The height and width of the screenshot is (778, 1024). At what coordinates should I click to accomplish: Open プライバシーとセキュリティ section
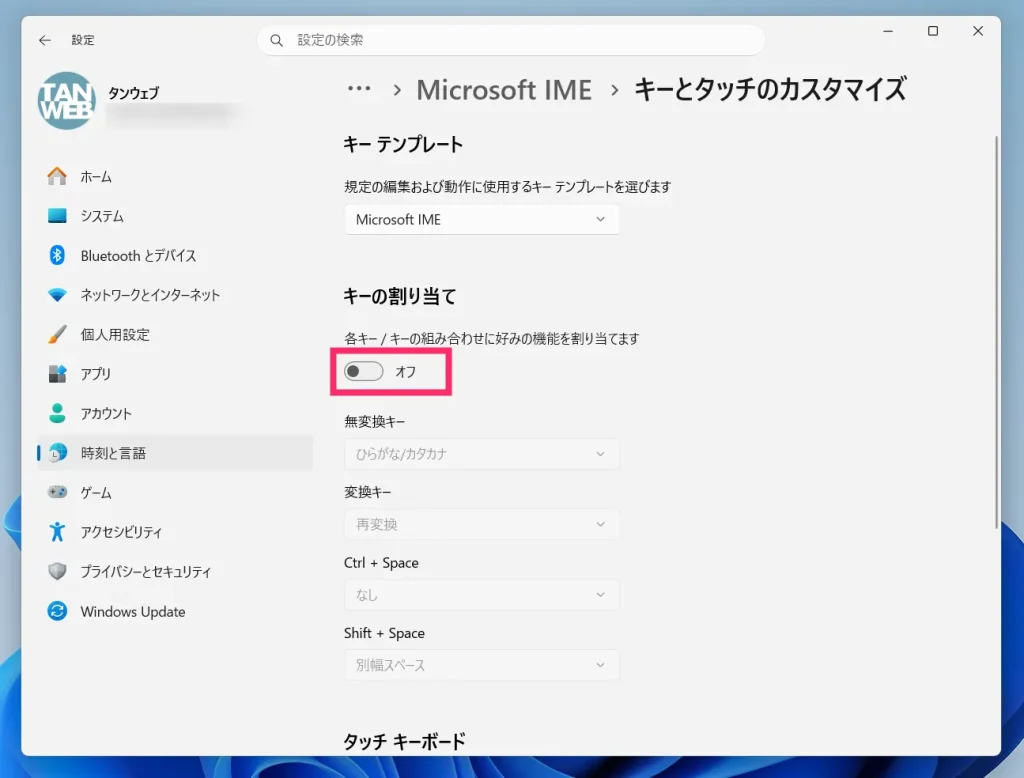coord(175,572)
